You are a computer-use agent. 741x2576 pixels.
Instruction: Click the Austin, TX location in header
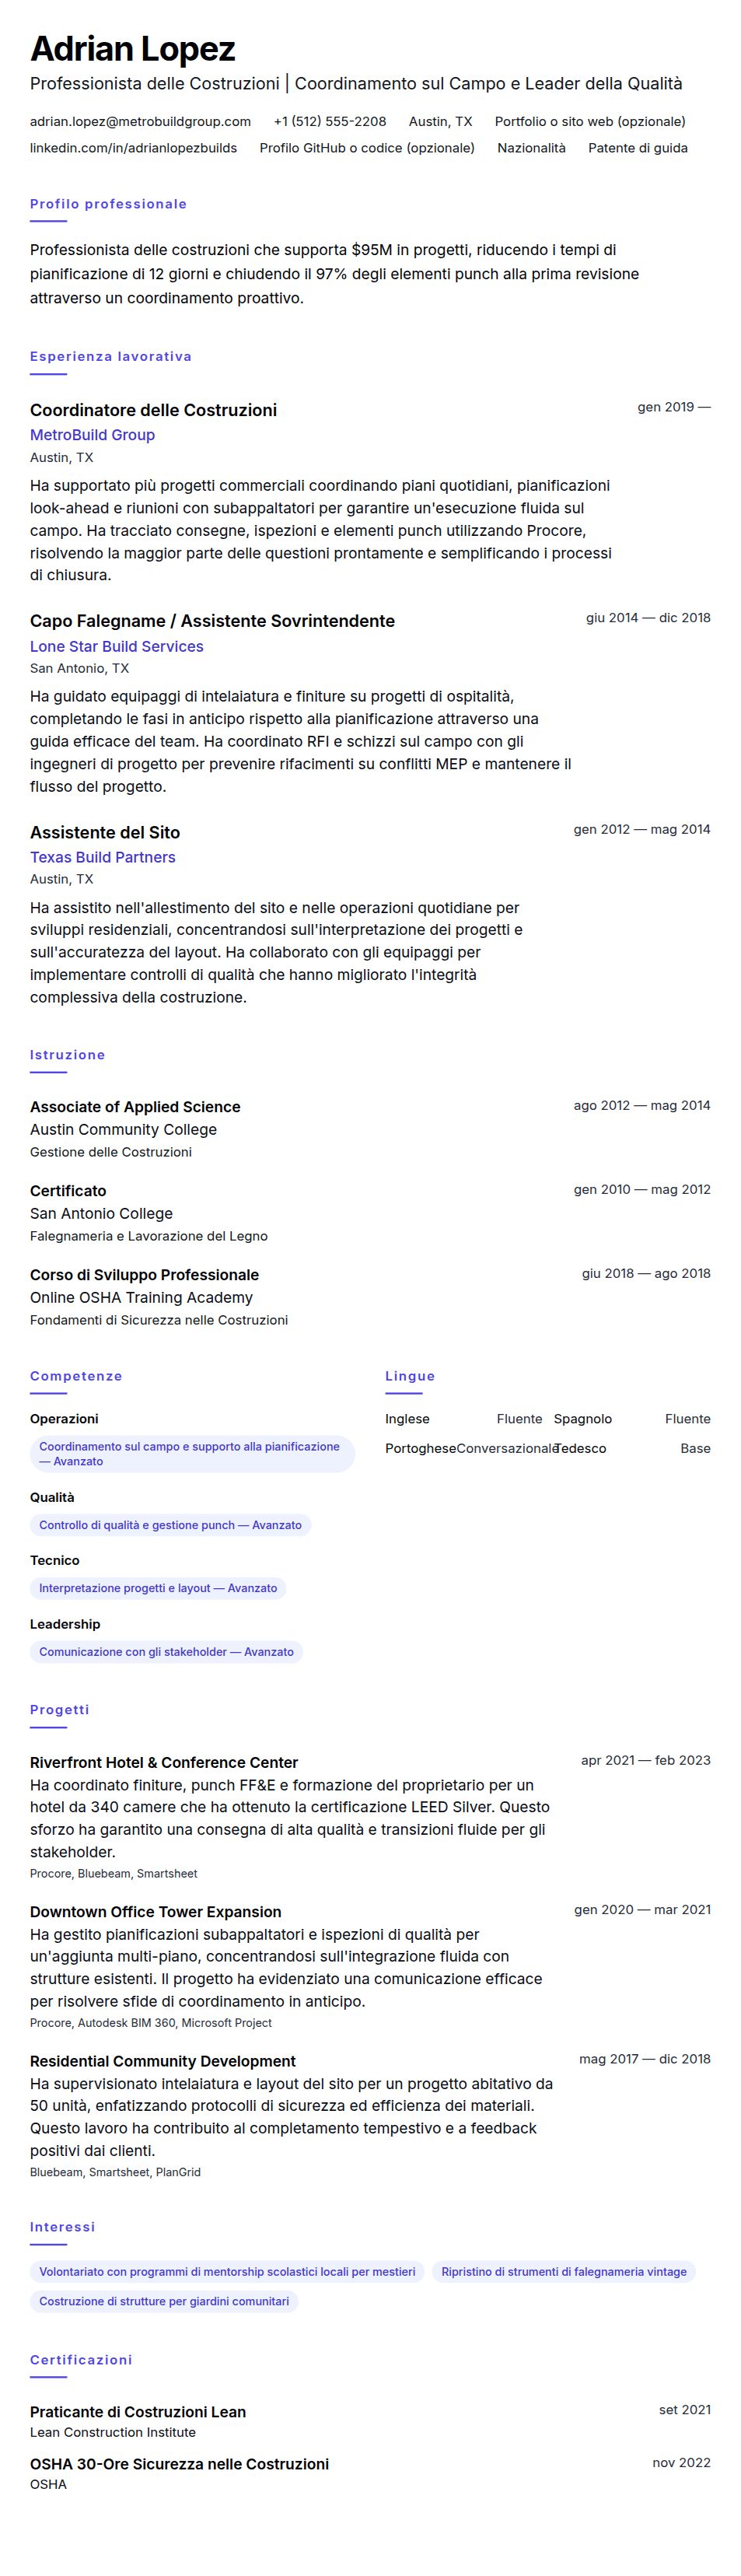click(440, 121)
